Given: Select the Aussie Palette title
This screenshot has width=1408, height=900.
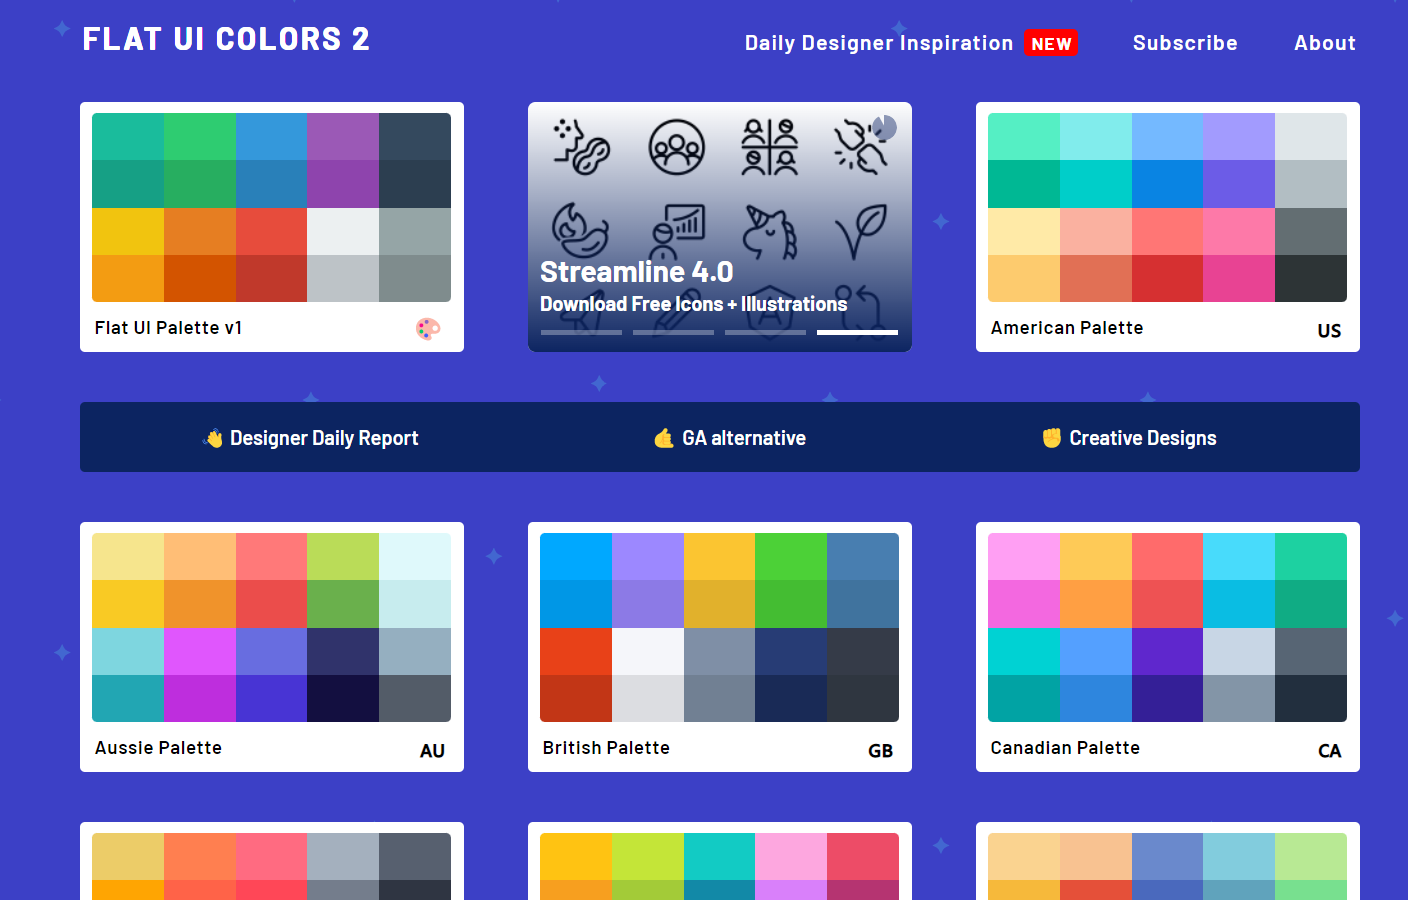Looking at the screenshot, I should [158, 748].
